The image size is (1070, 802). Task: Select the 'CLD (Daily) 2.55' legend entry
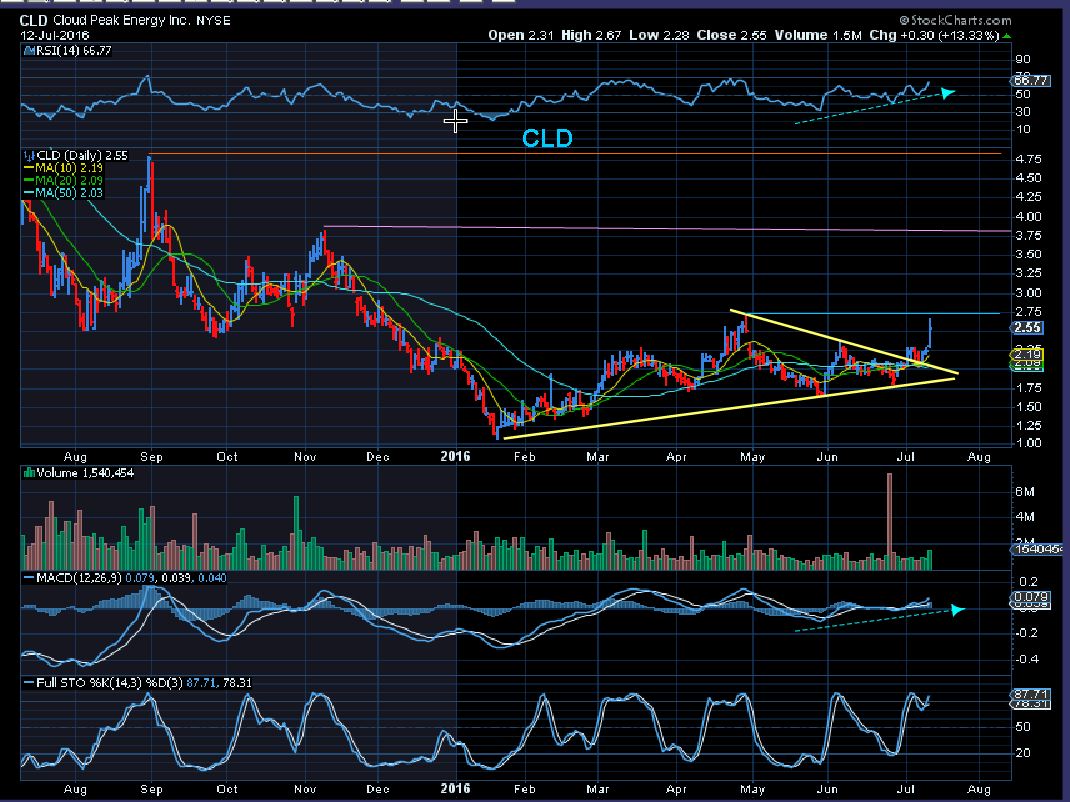click(81, 156)
